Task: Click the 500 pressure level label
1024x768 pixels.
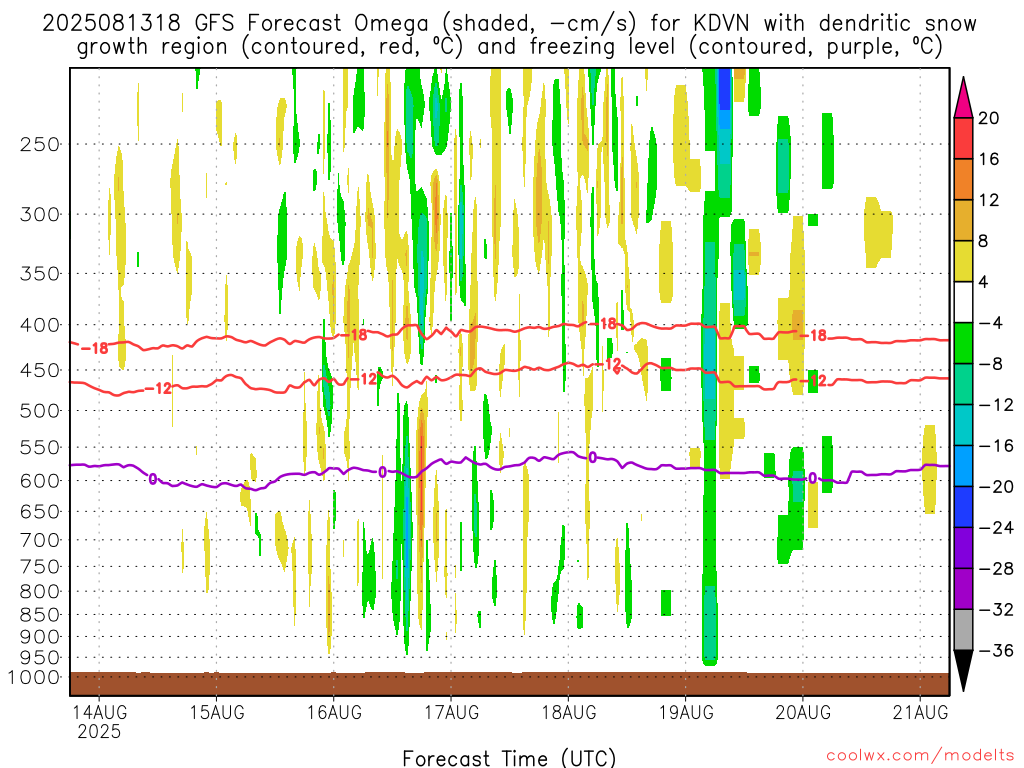Action: (40, 411)
